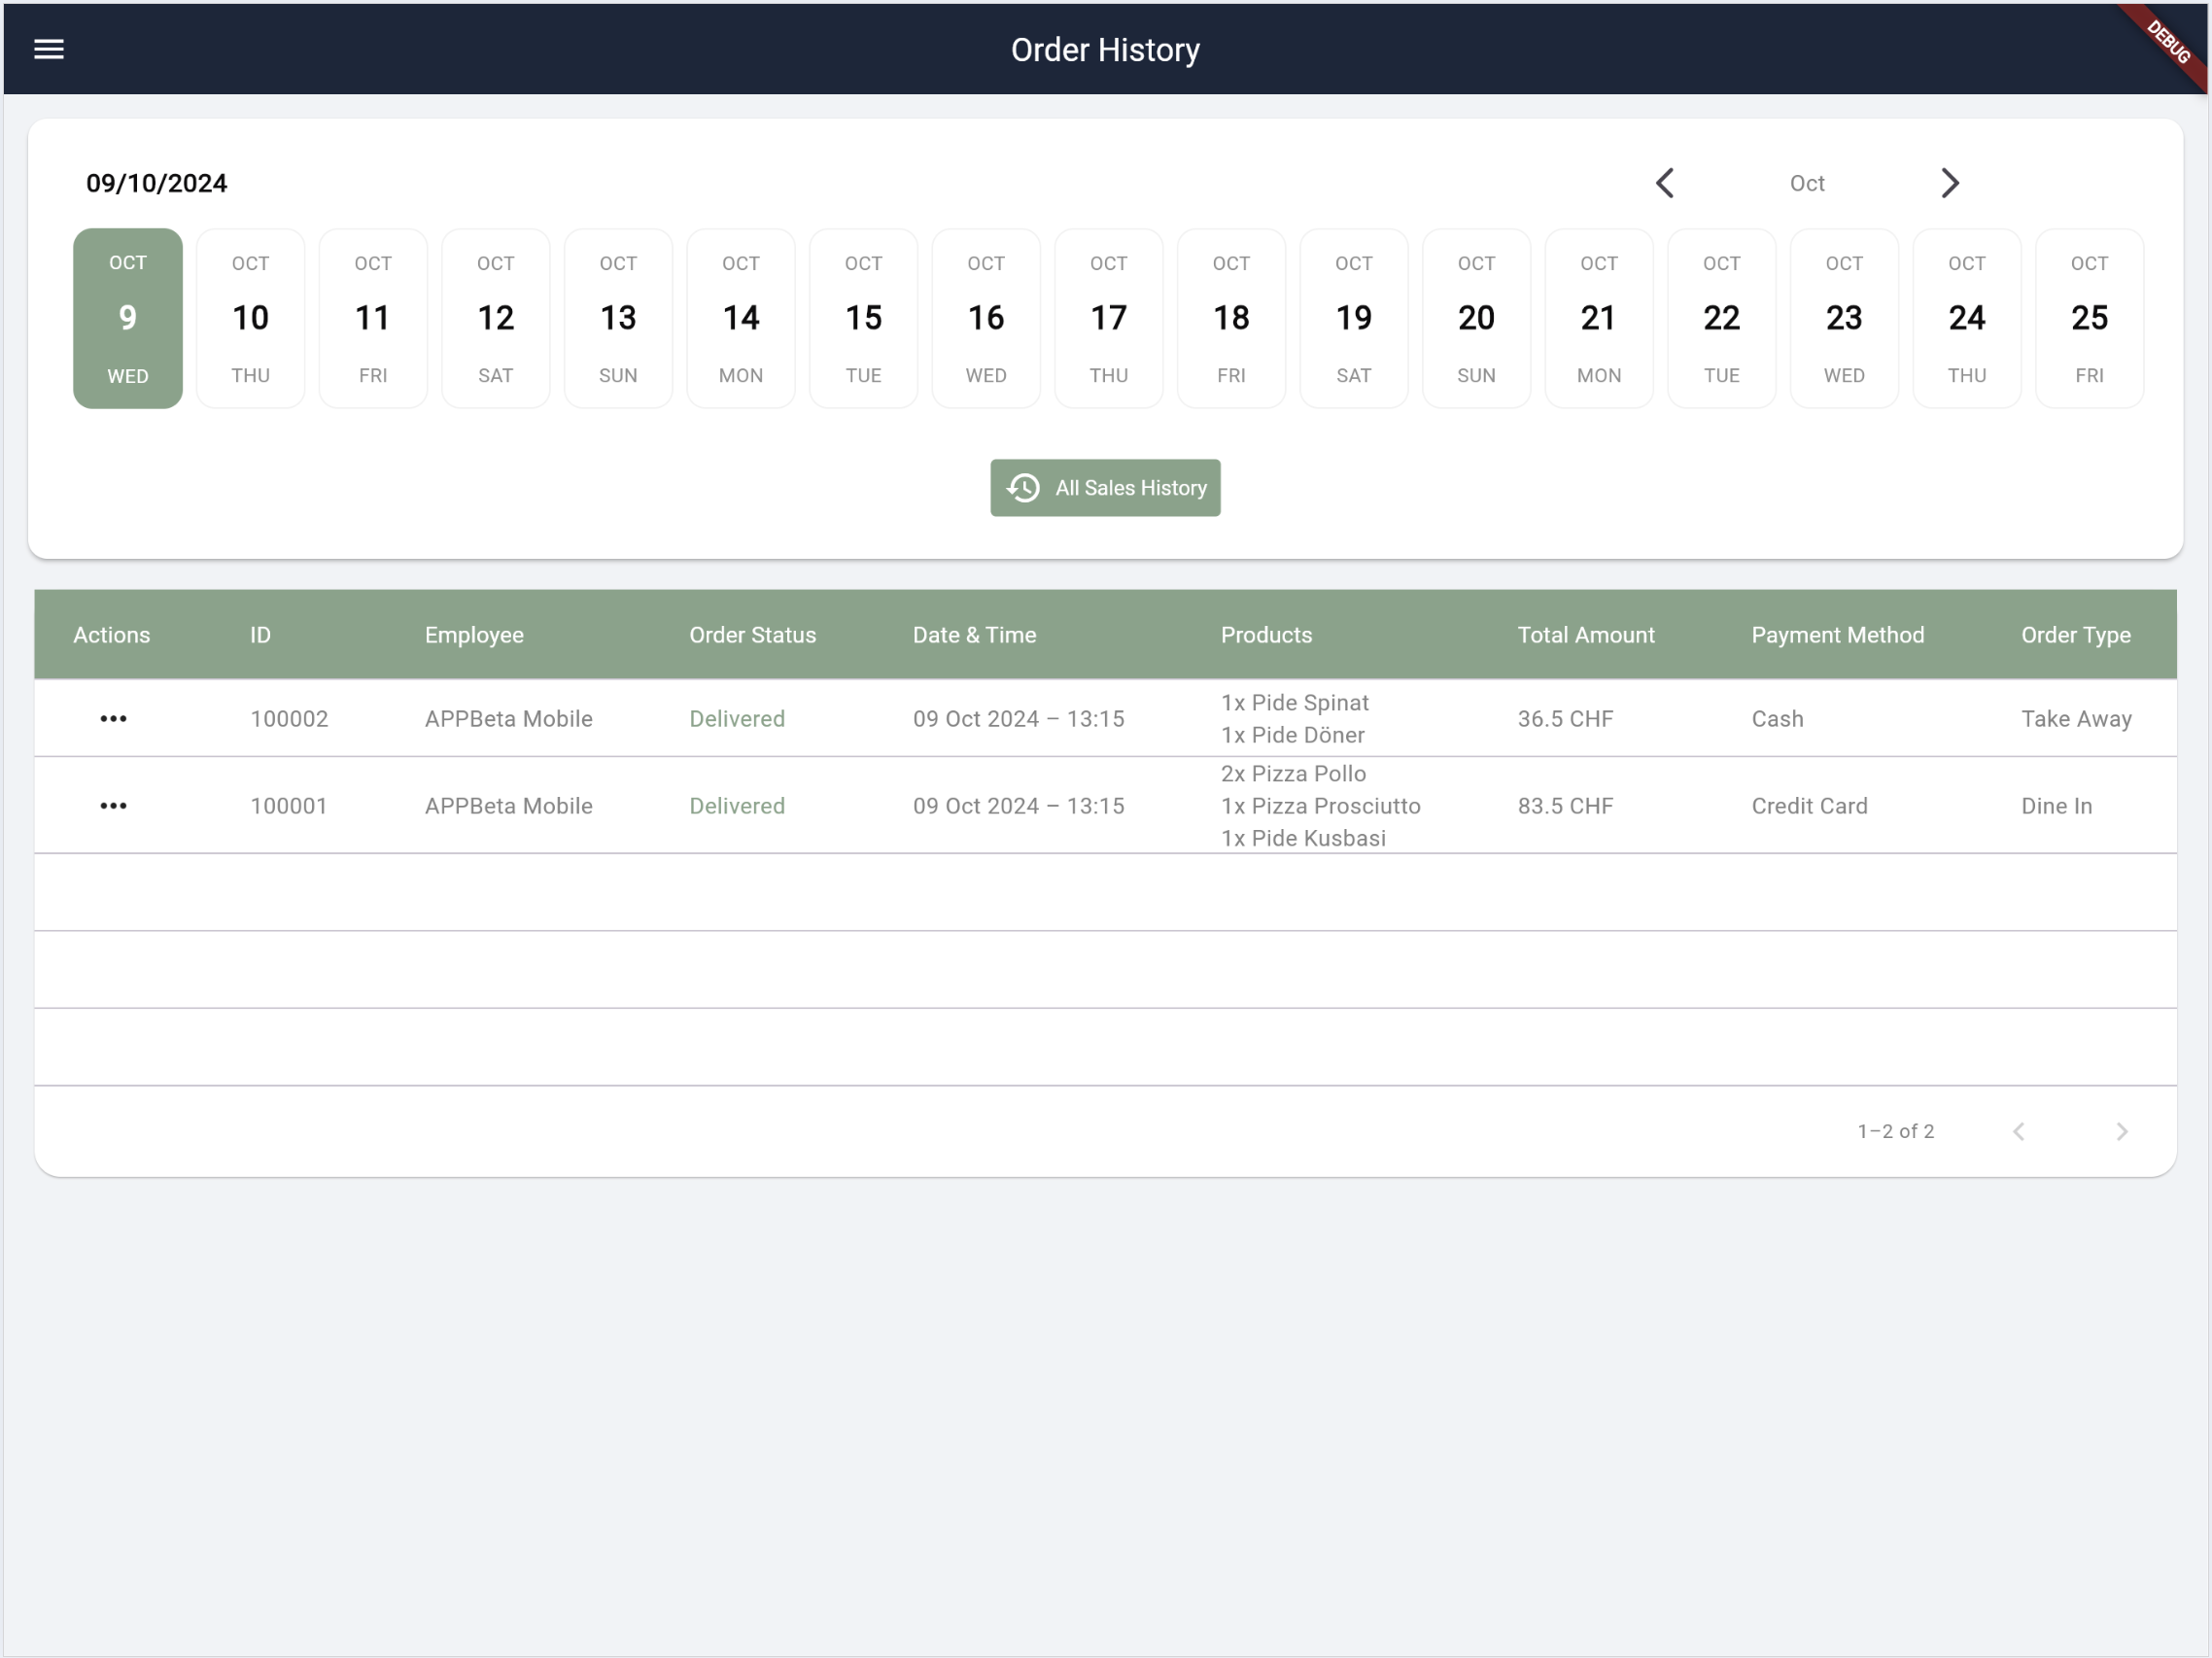Screen dimensions: 2212x1658
Task: Click the Order Status column header
Action: tap(752, 635)
